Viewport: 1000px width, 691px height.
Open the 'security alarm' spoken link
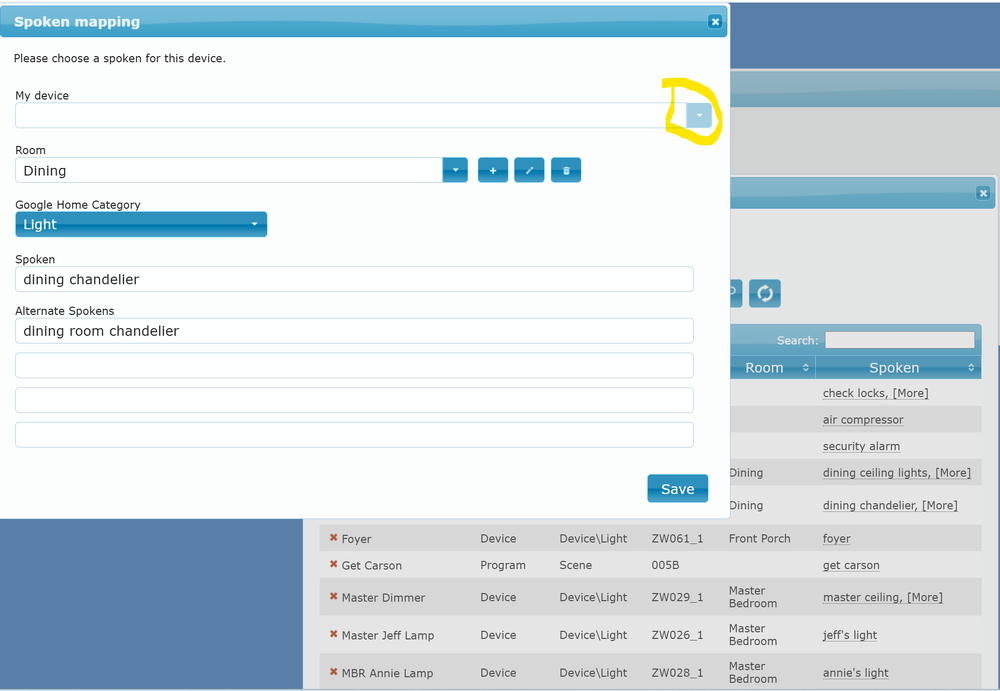[861, 447]
